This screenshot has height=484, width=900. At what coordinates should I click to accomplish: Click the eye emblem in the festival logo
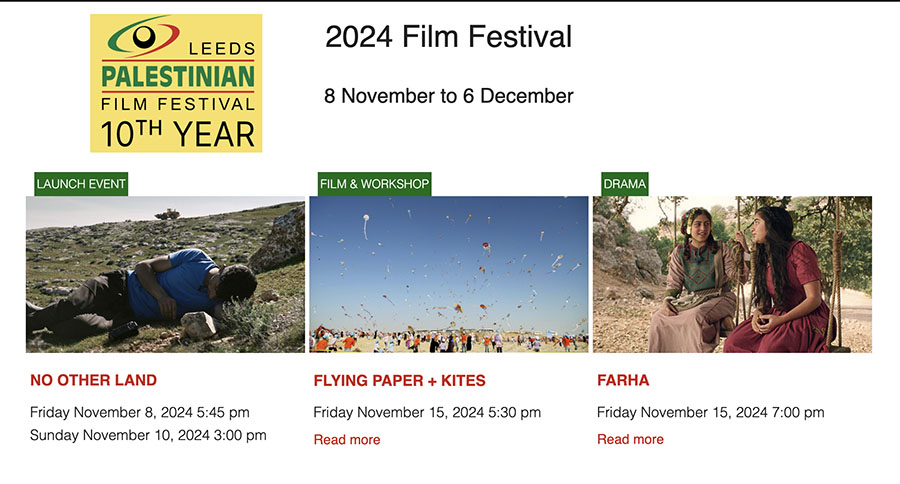(144, 38)
